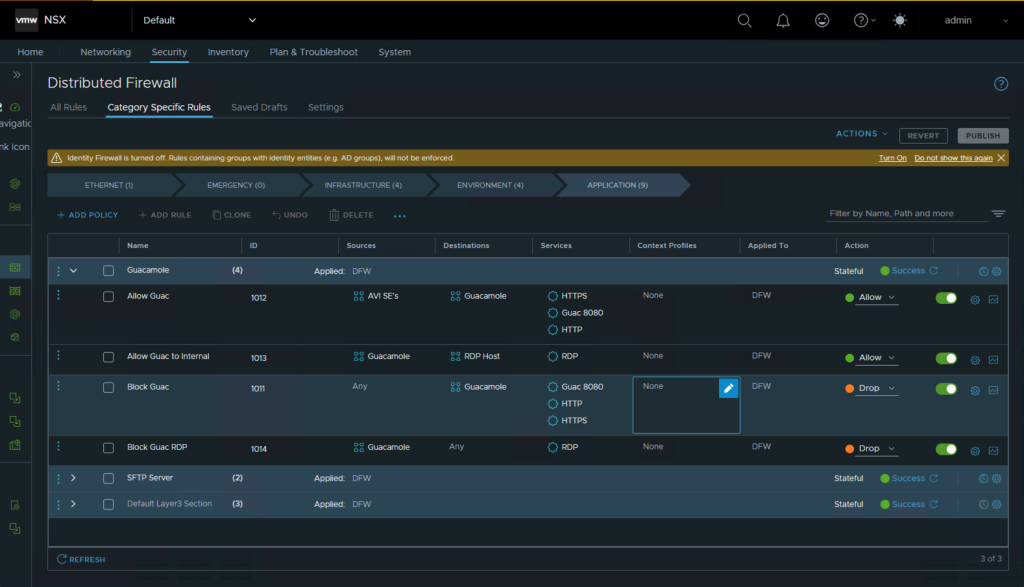This screenshot has height=587, width=1024.
Task: Open the Inventory menu
Action: pyautogui.click(x=228, y=52)
